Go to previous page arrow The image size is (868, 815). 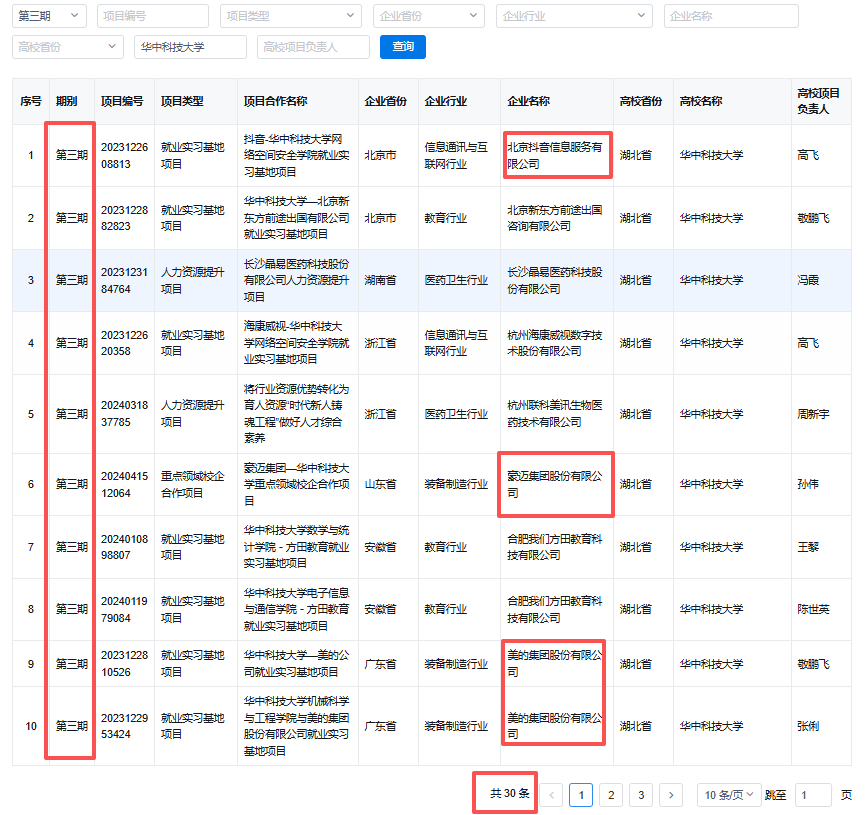click(x=551, y=795)
